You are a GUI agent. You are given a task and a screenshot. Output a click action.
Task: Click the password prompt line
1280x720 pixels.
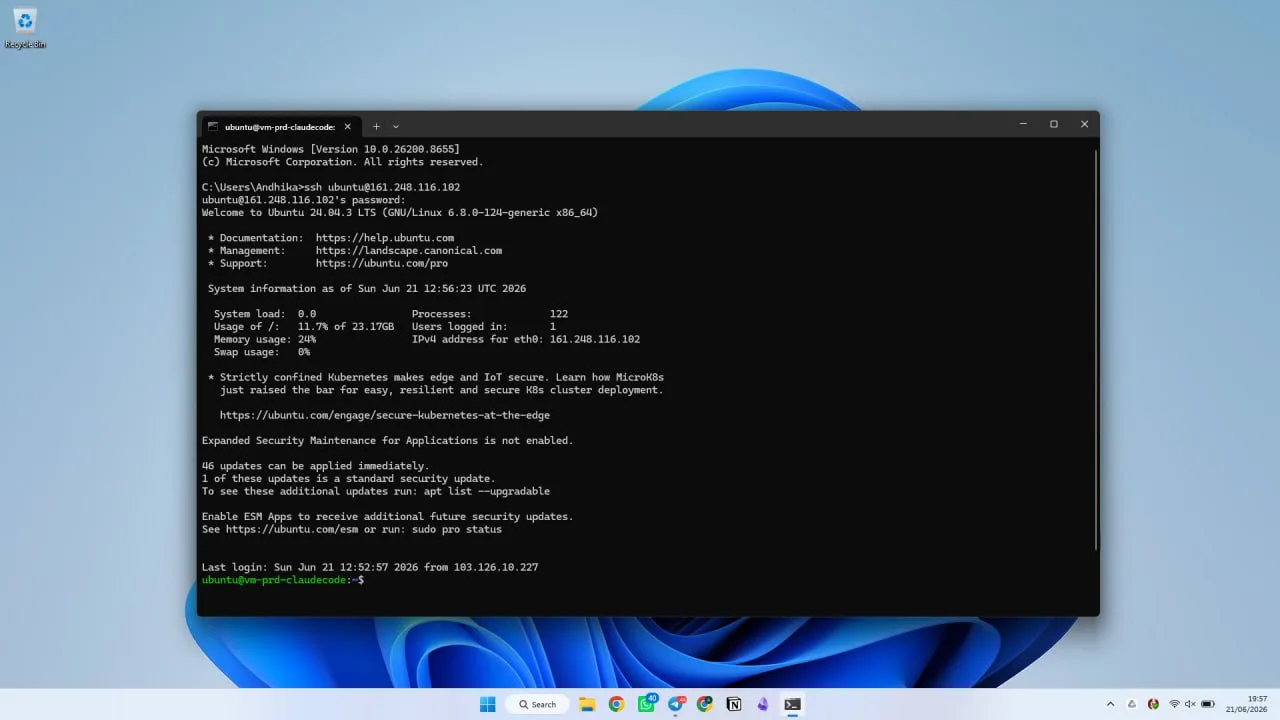click(x=304, y=200)
